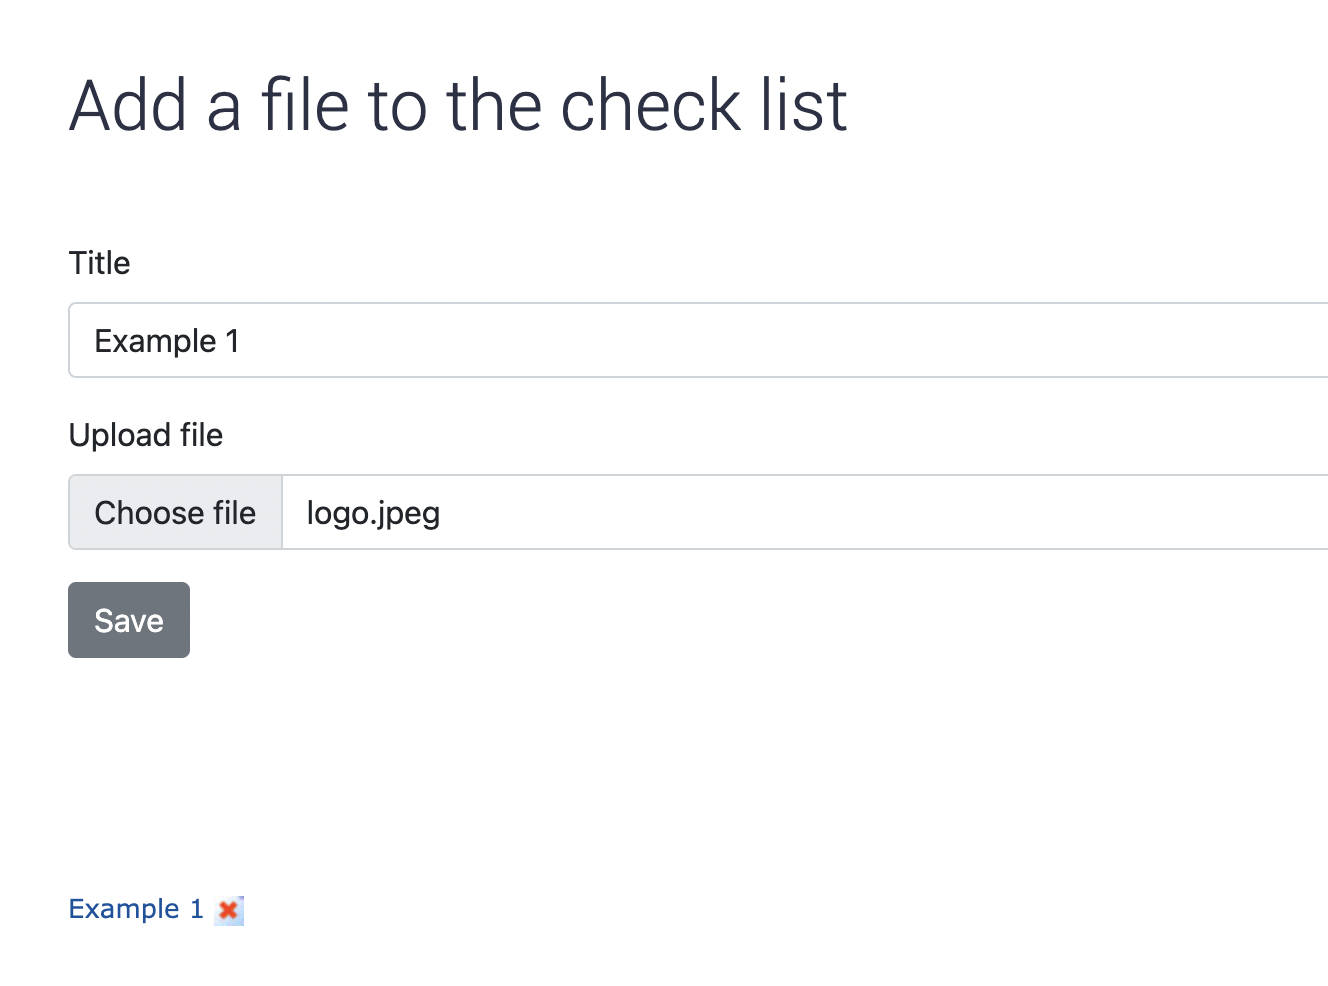The height and width of the screenshot is (986, 1328).
Task: Click the logo.jpeg filename field
Action: [x=805, y=512]
